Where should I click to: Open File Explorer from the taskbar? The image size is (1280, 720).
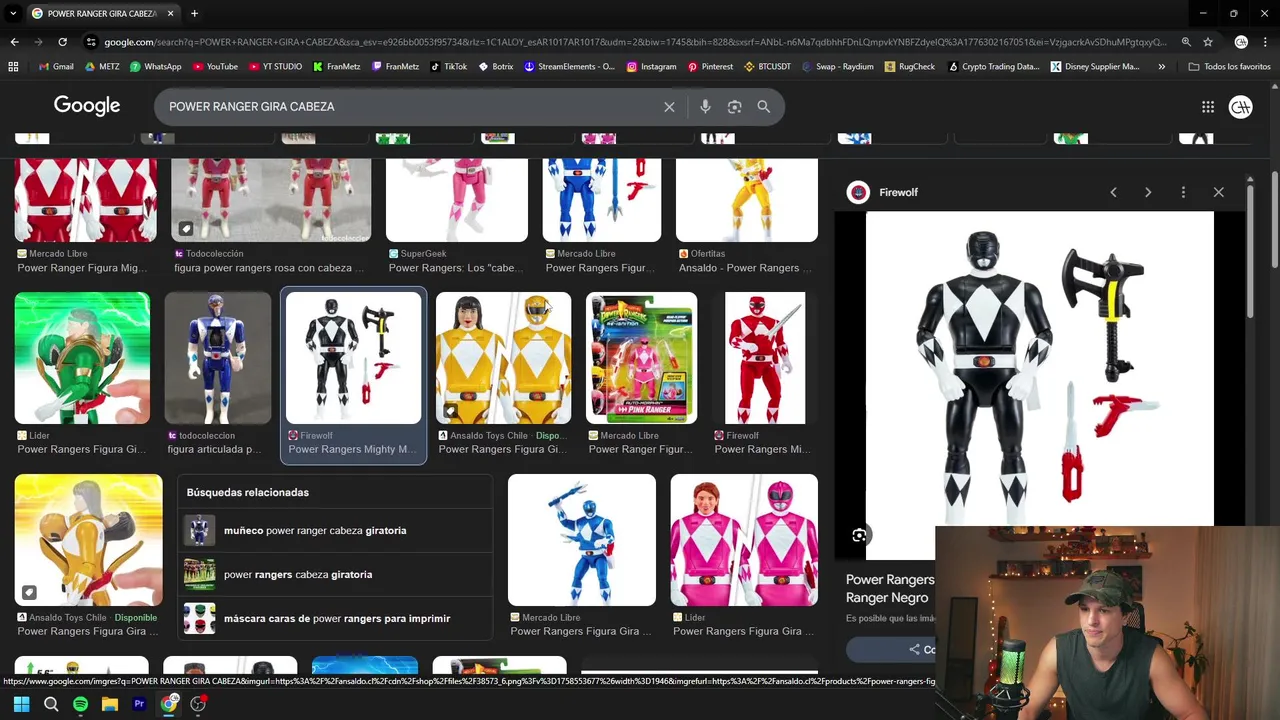[x=110, y=704]
